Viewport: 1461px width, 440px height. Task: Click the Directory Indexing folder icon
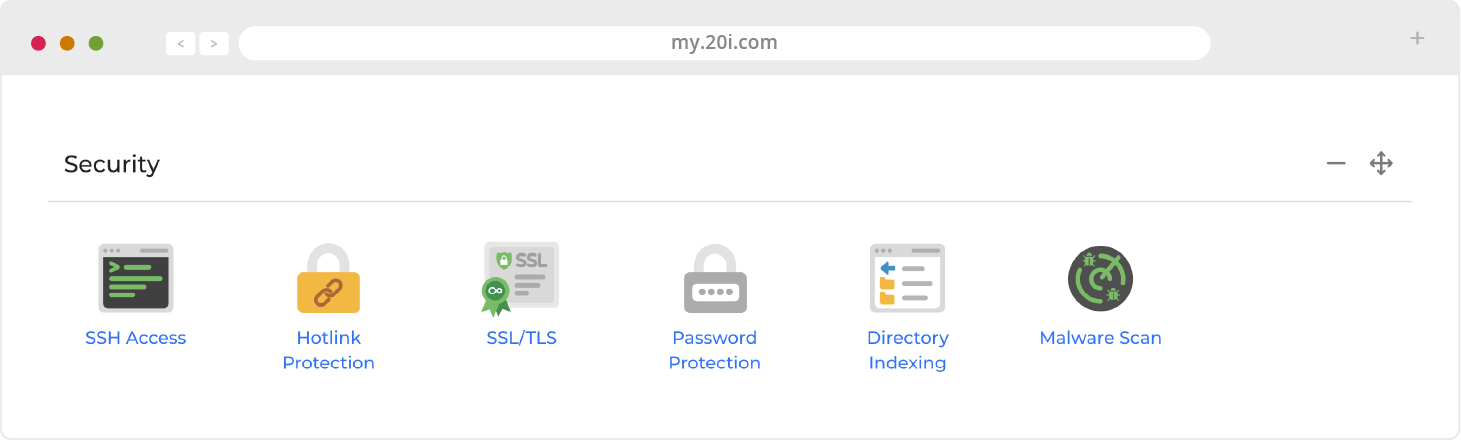[x=907, y=278]
